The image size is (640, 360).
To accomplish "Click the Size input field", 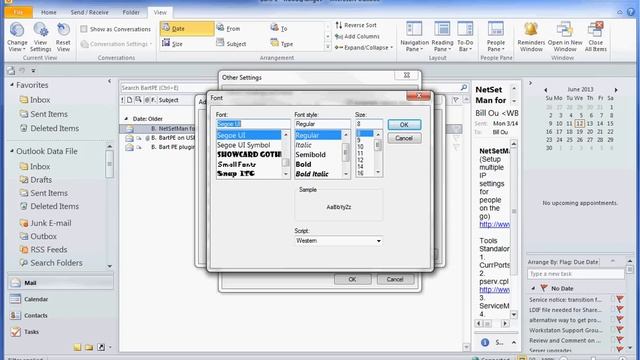I will tap(369, 124).
